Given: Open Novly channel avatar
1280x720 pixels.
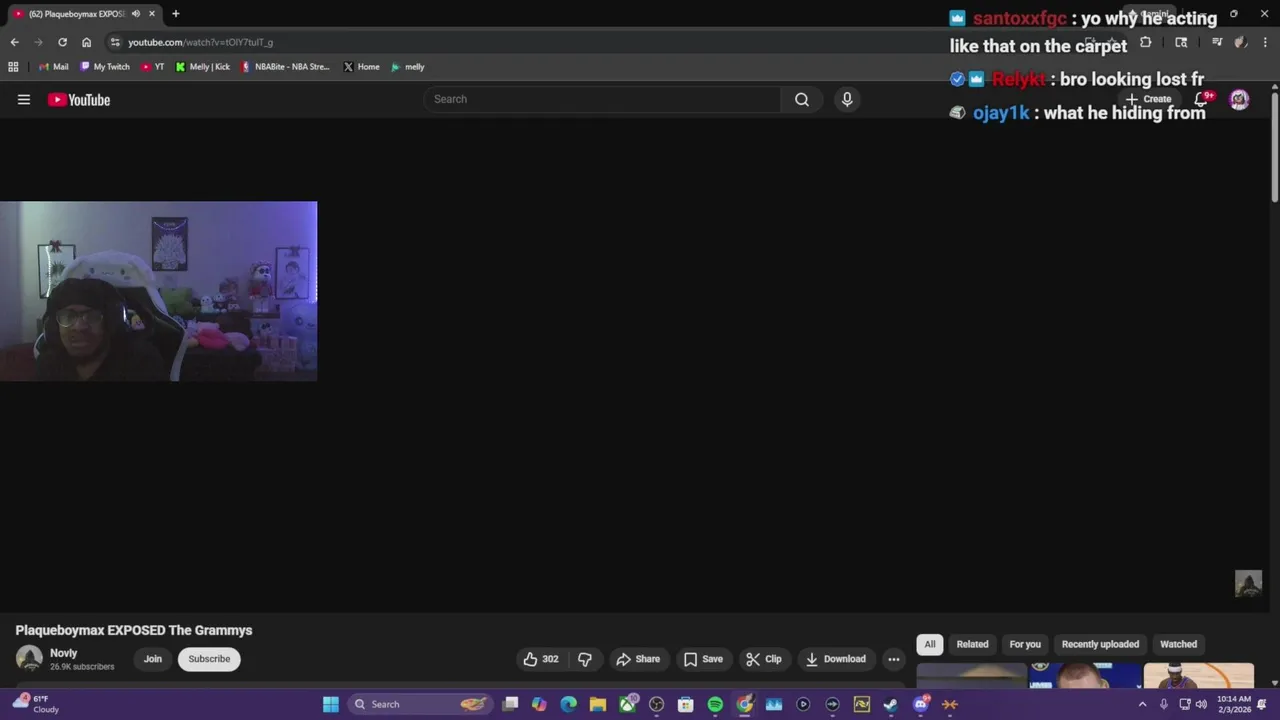Looking at the screenshot, I should pos(29,658).
